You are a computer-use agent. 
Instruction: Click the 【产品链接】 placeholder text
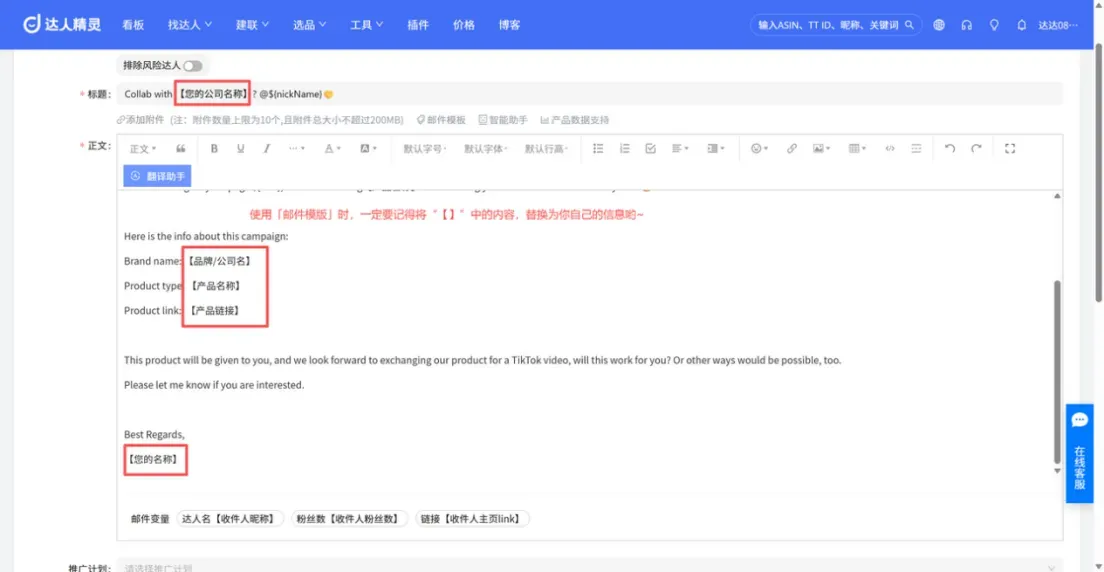click(215, 310)
